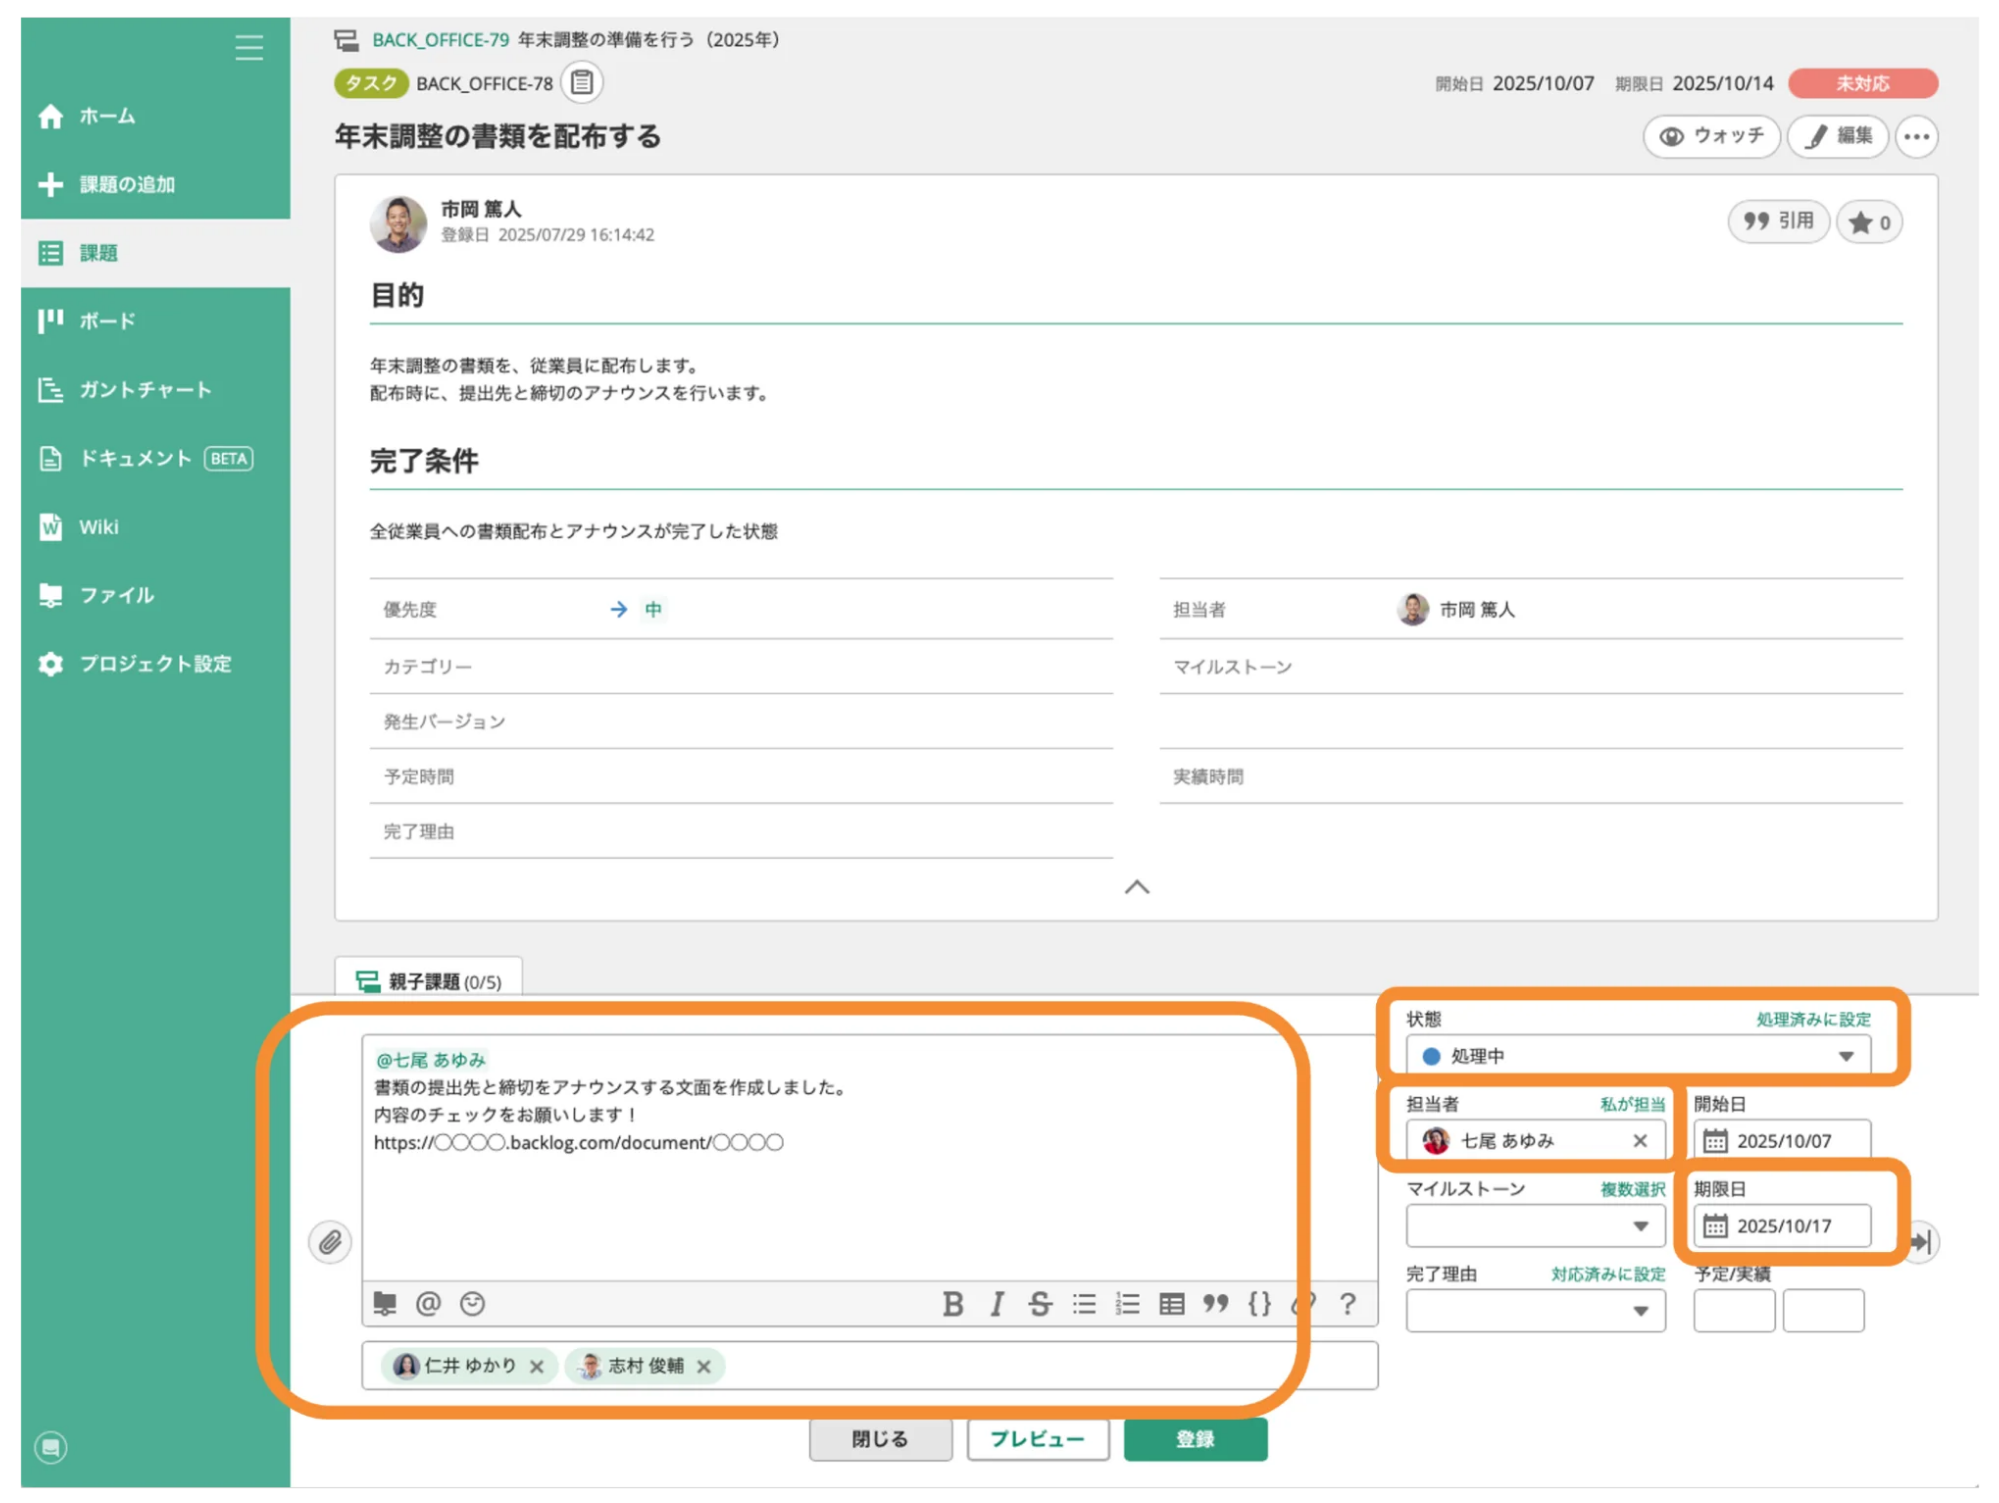Screen dimensions: 1999x1503
Task: Click the プレビュー button
Action: pyautogui.click(x=1037, y=1439)
